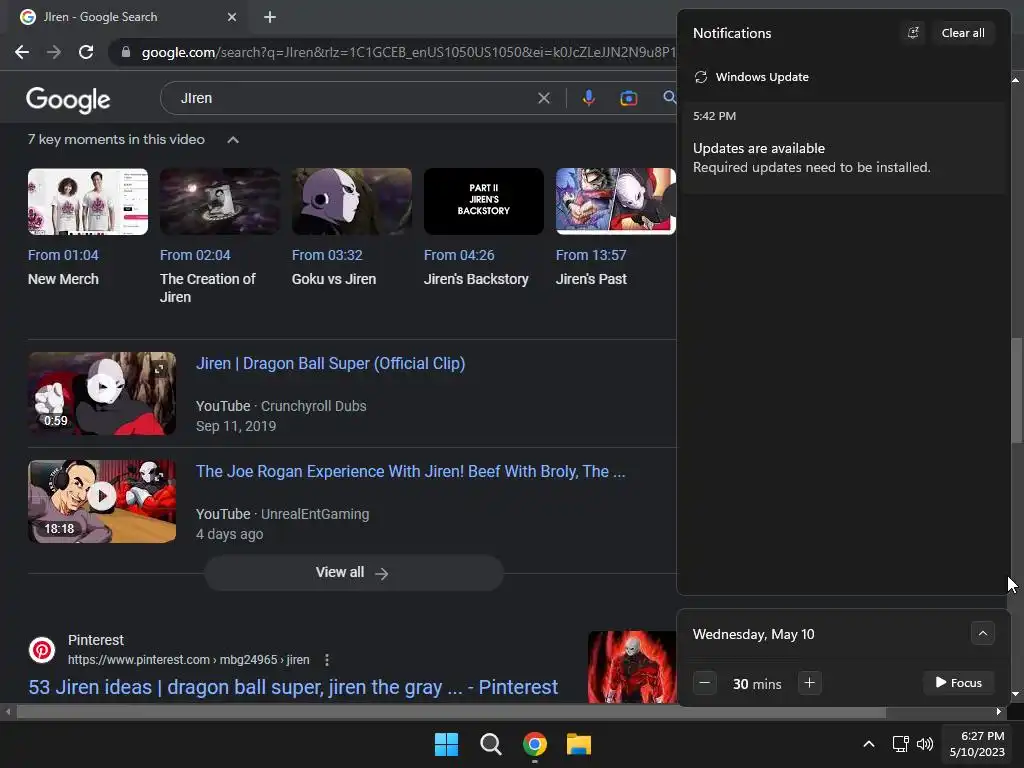
Task: Click the site lock icon in address bar
Action: pyautogui.click(x=126, y=52)
